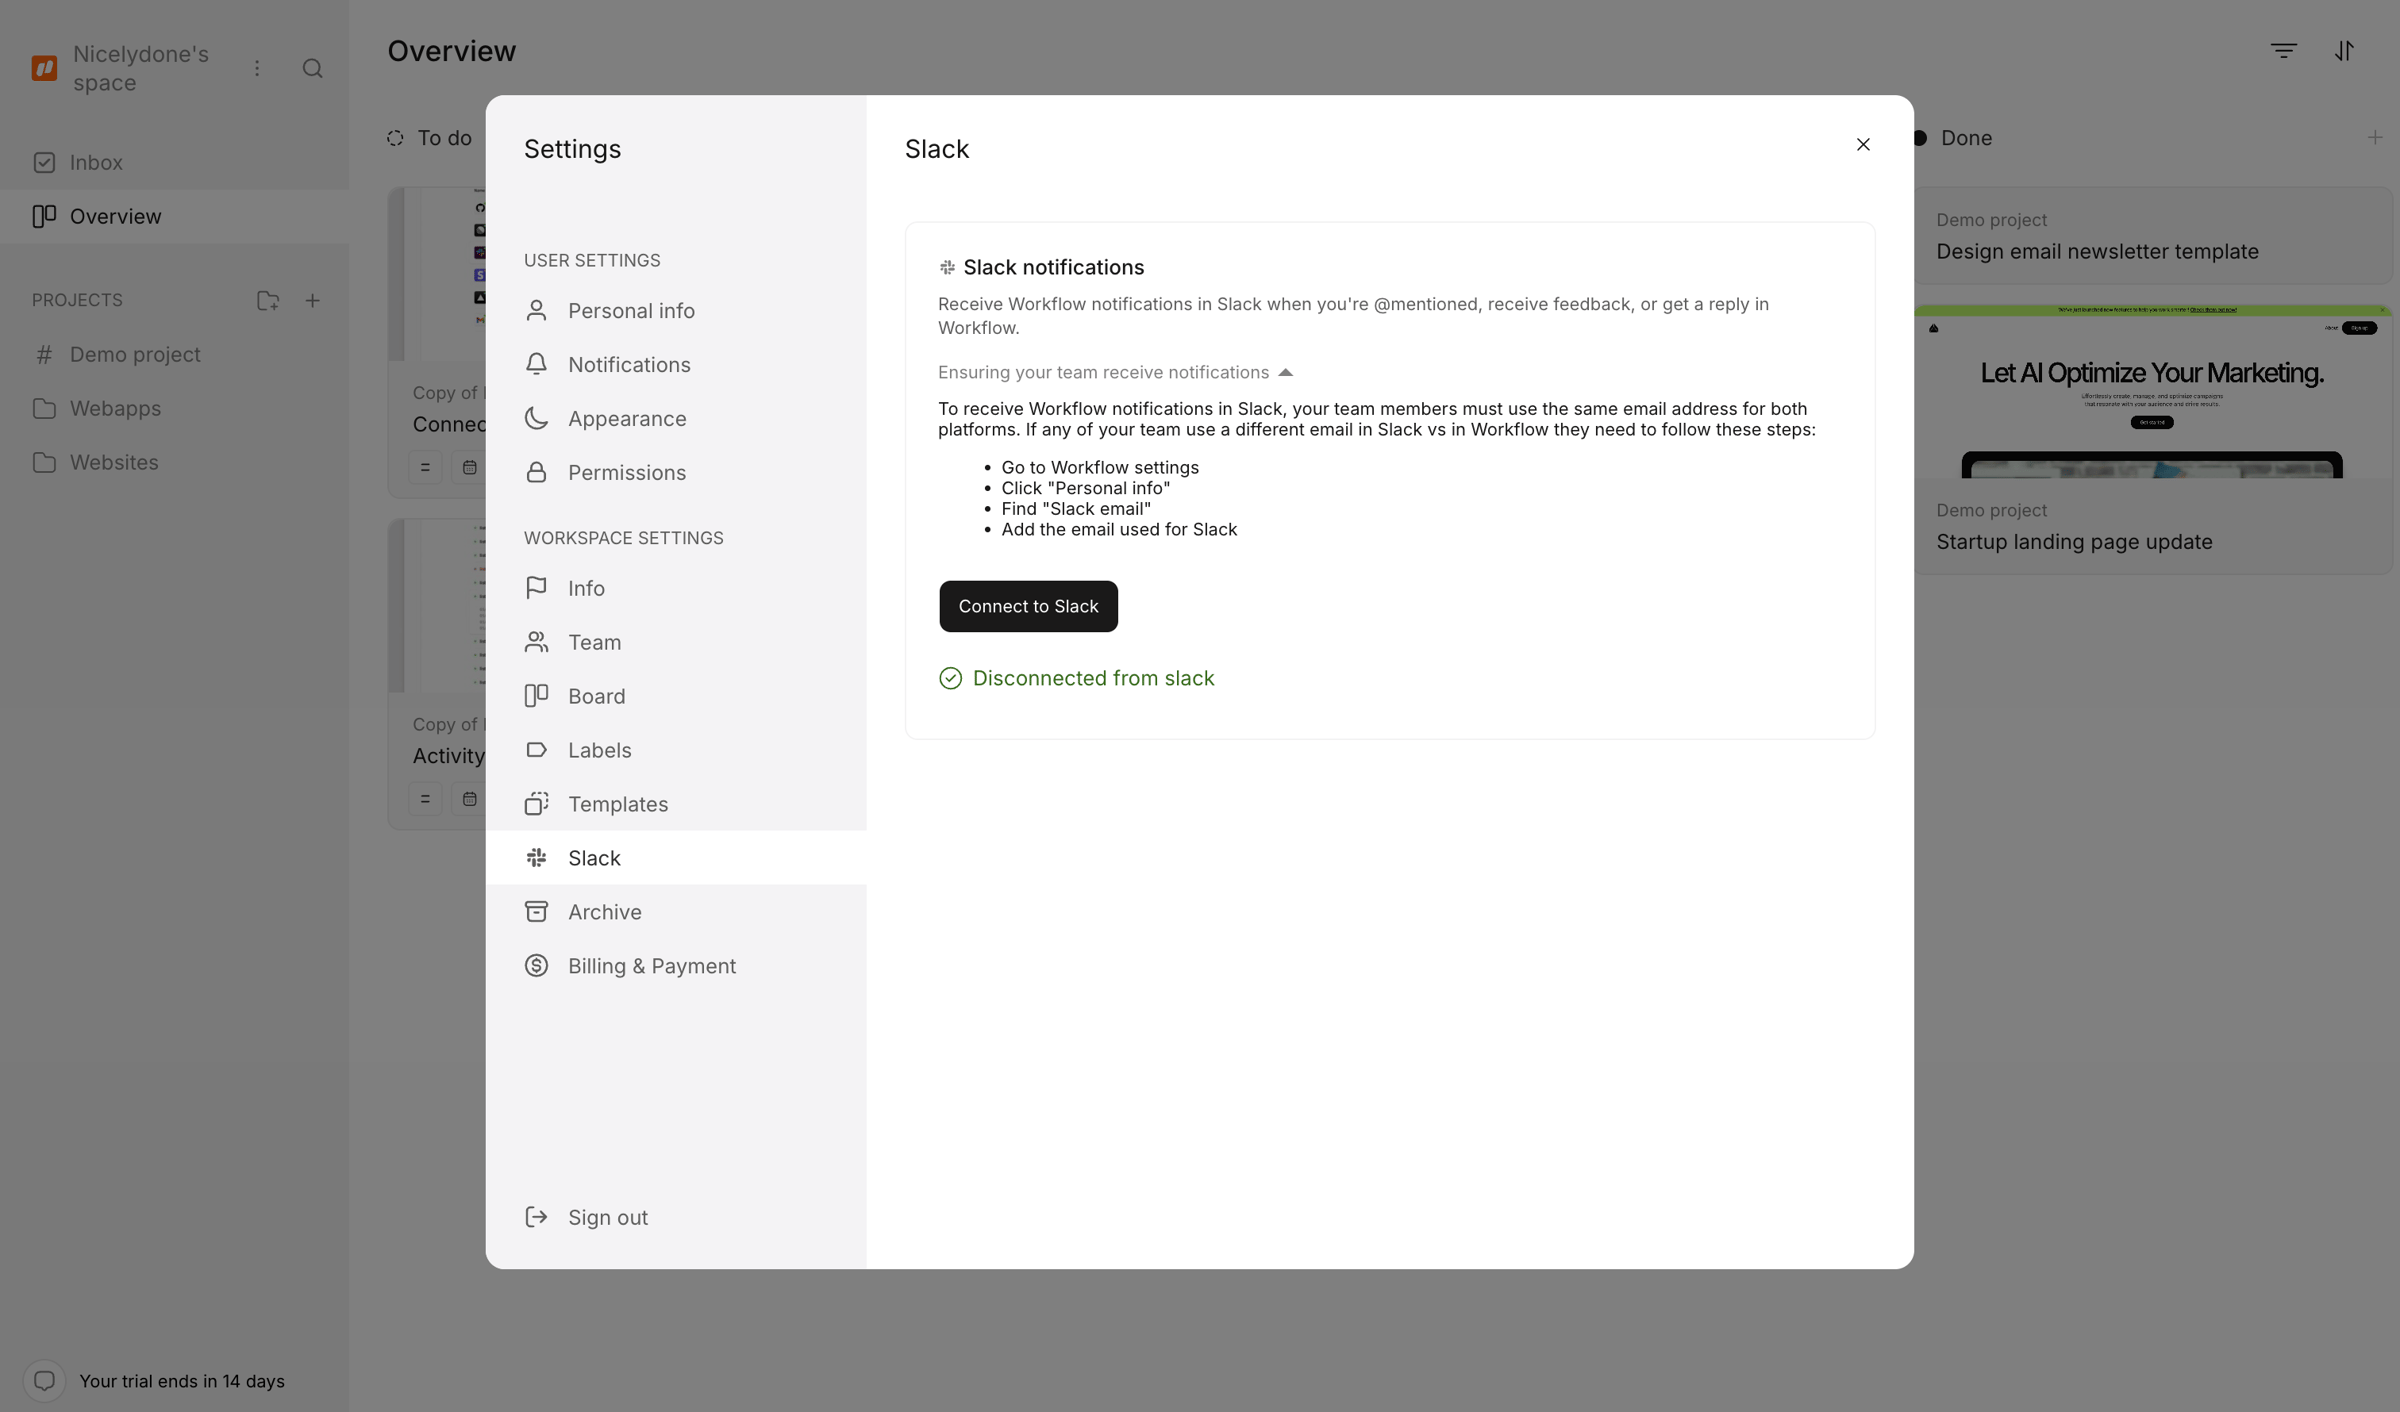Screen dimensions: 2400x1412
Task: Open Notifications settings
Action: pos(676,365)
